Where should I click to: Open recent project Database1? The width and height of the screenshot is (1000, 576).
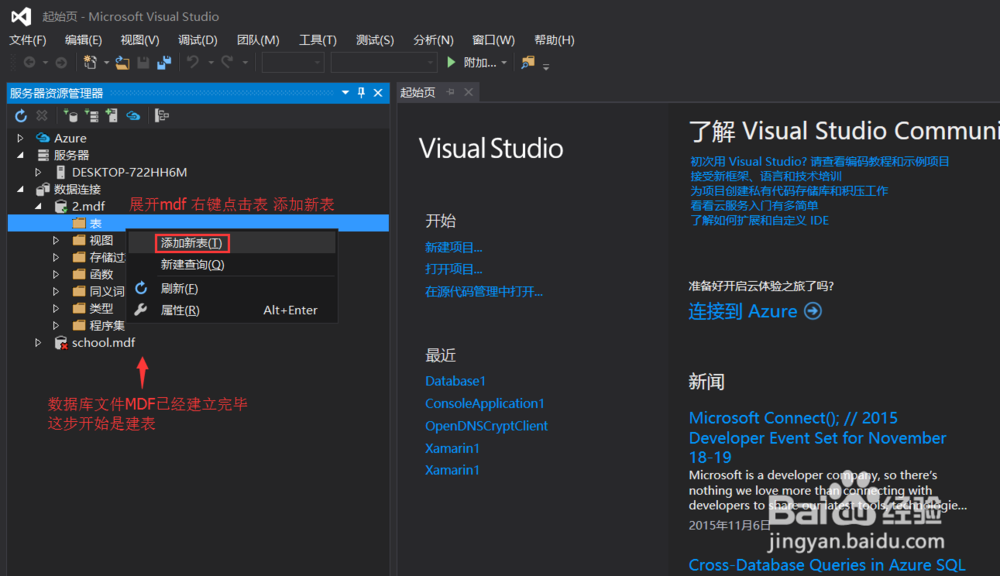(x=455, y=381)
